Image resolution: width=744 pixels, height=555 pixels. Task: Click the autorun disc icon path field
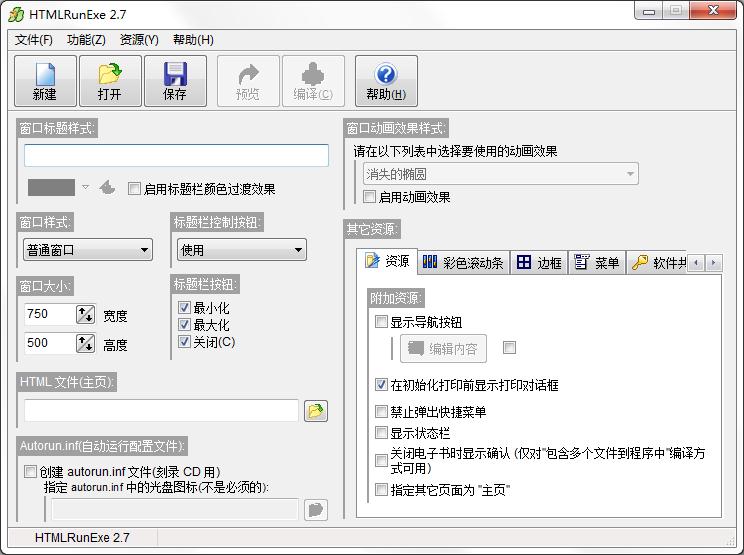tap(175, 510)
